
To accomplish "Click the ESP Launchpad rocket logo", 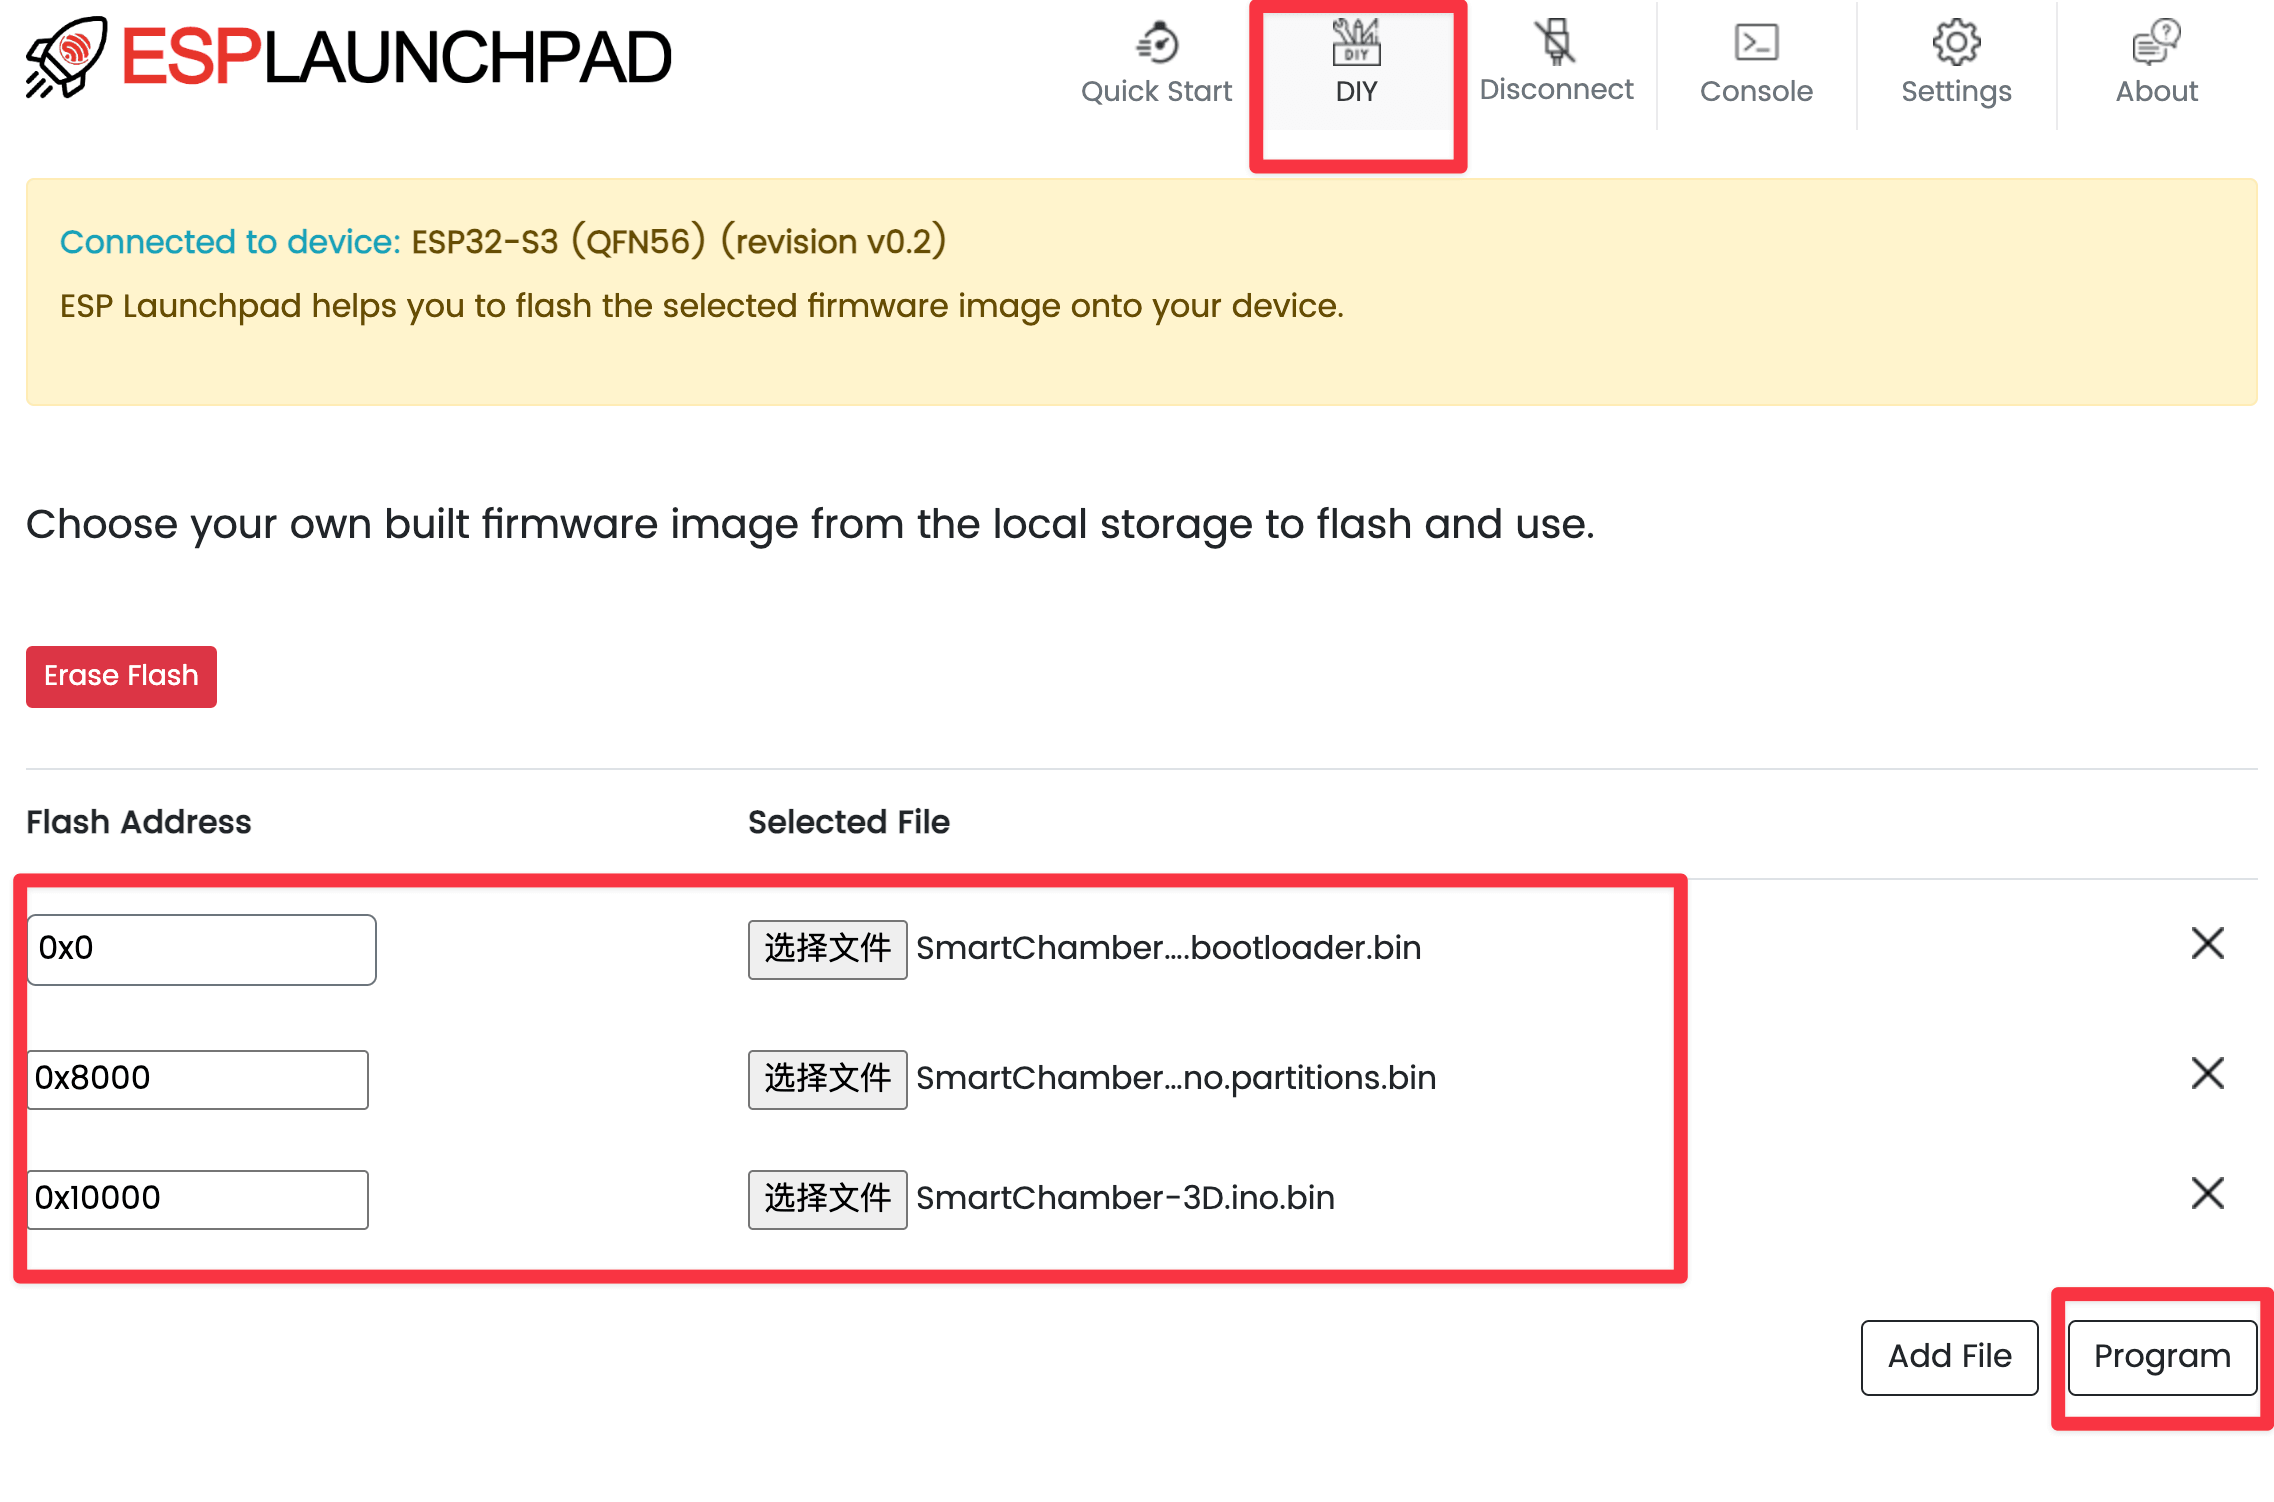I will (x=66, y=57).
